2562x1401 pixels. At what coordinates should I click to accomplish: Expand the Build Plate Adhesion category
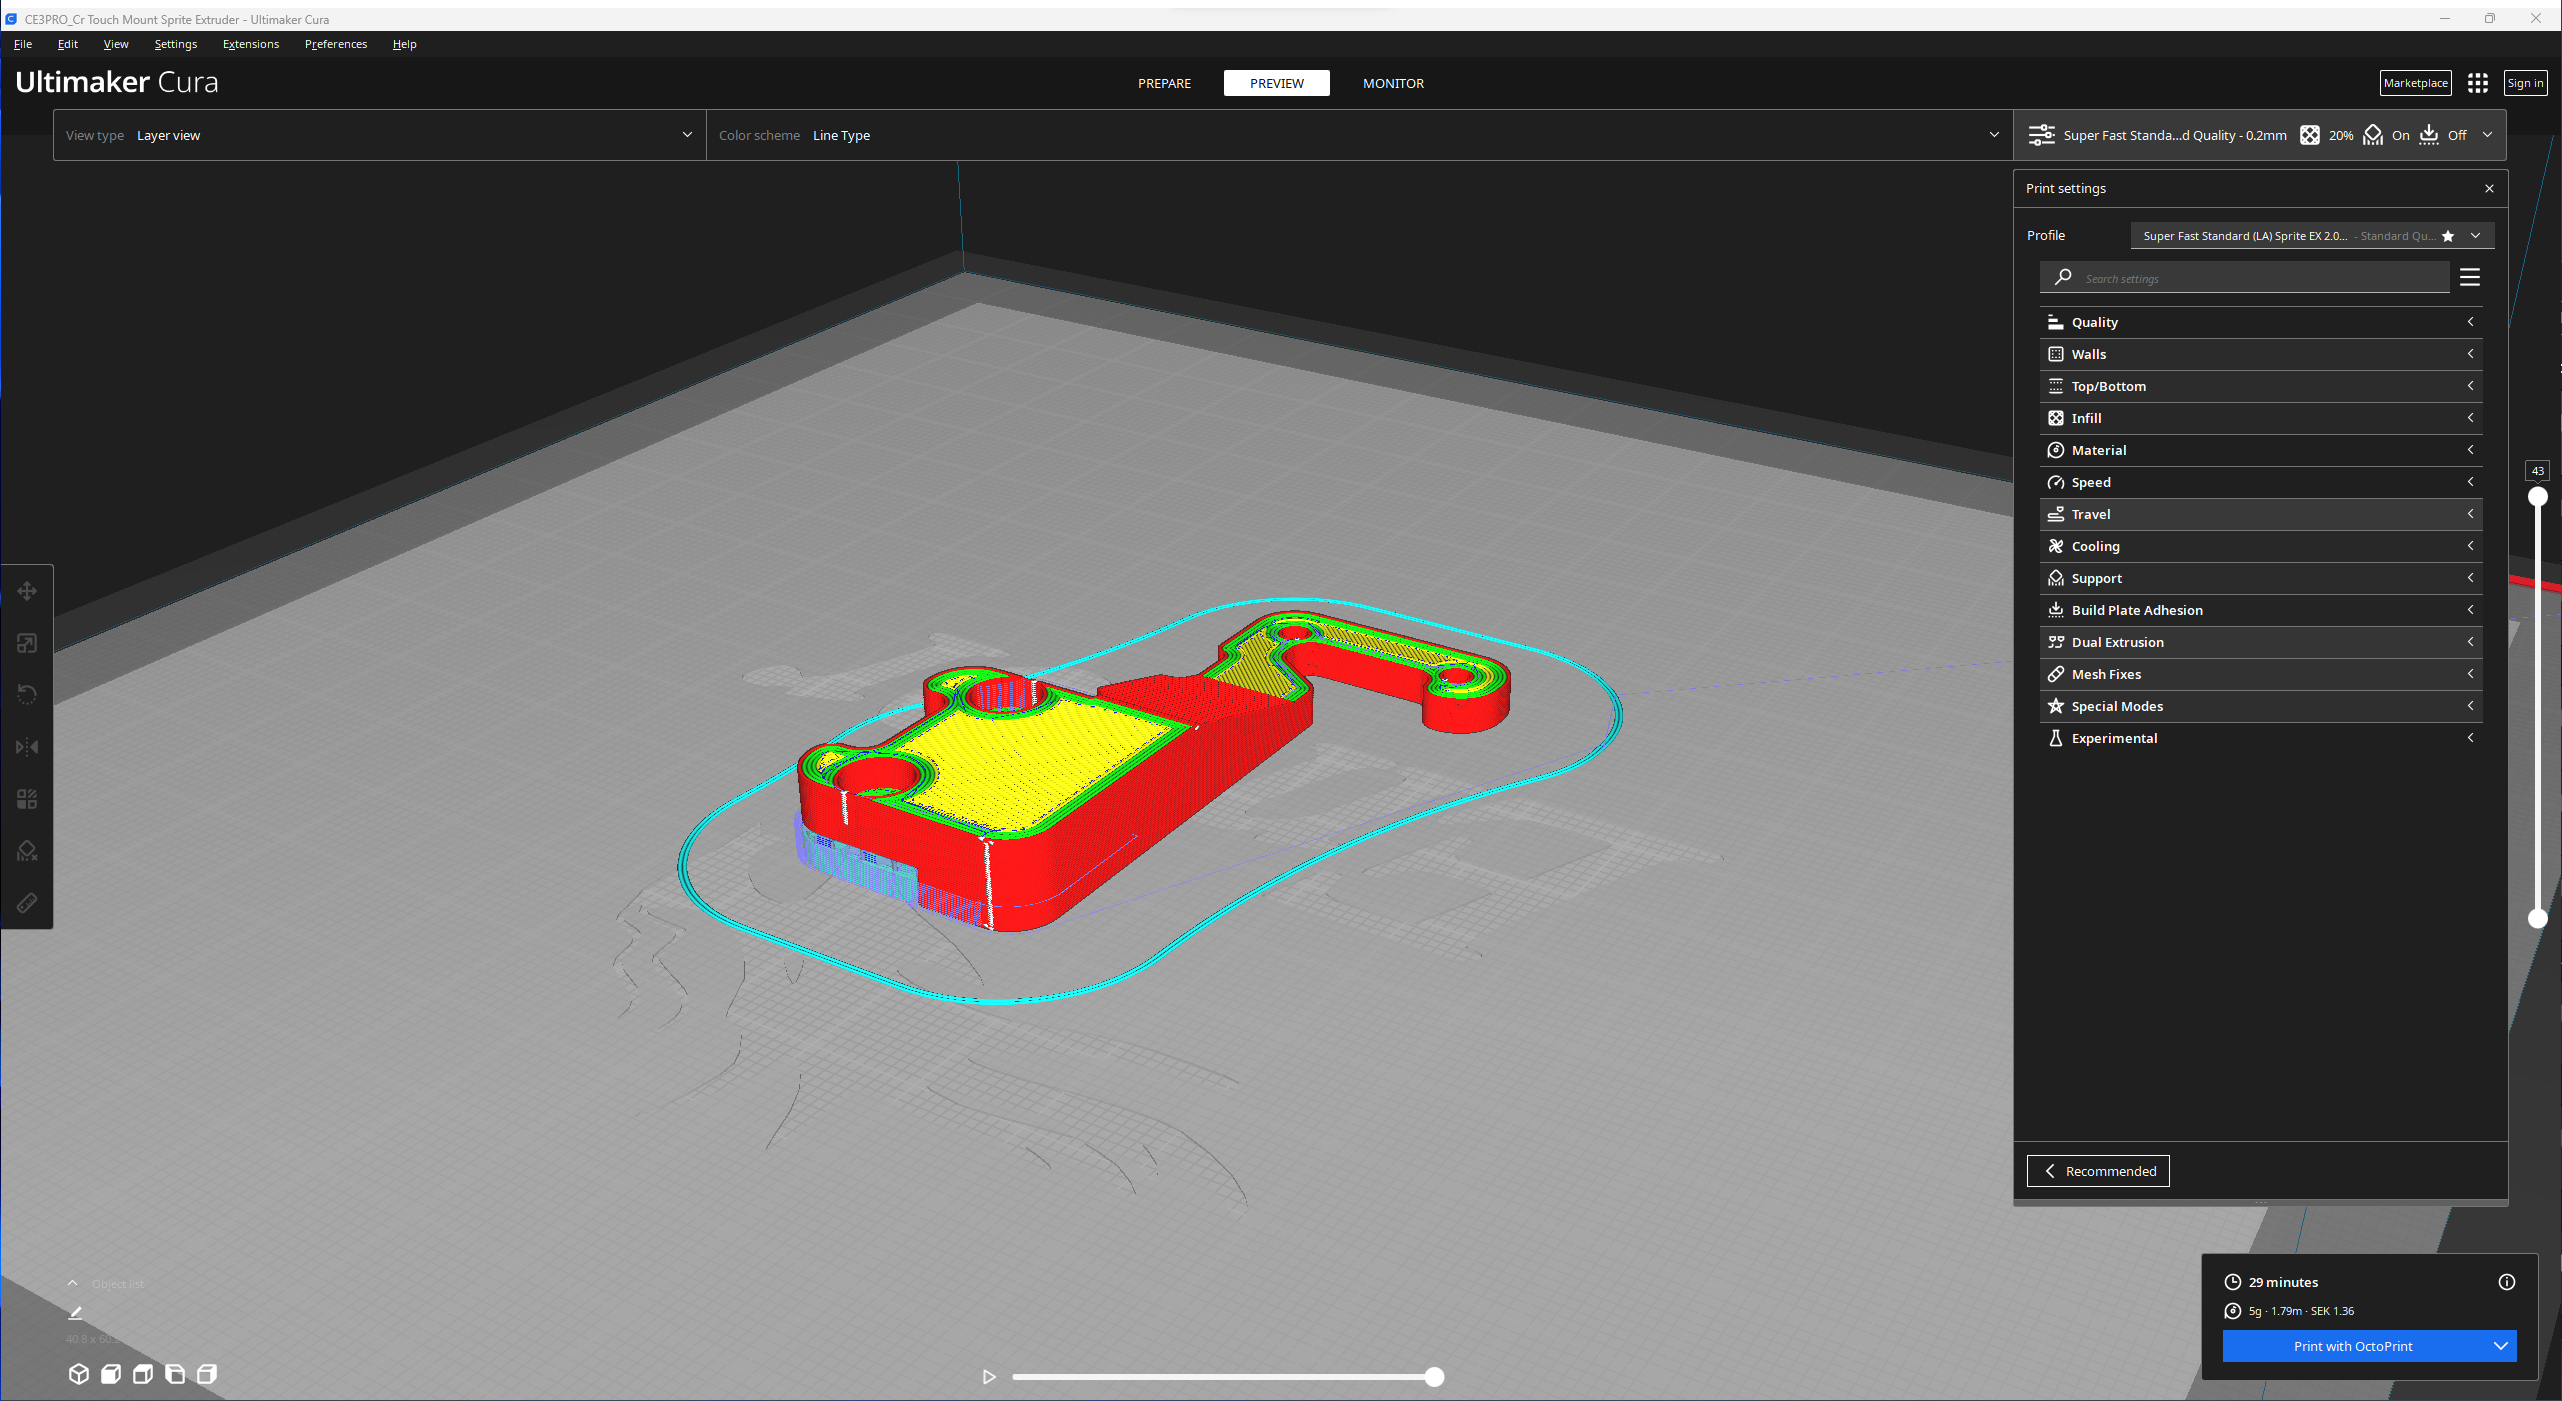pyautogui.click(x=2260, y=610)
